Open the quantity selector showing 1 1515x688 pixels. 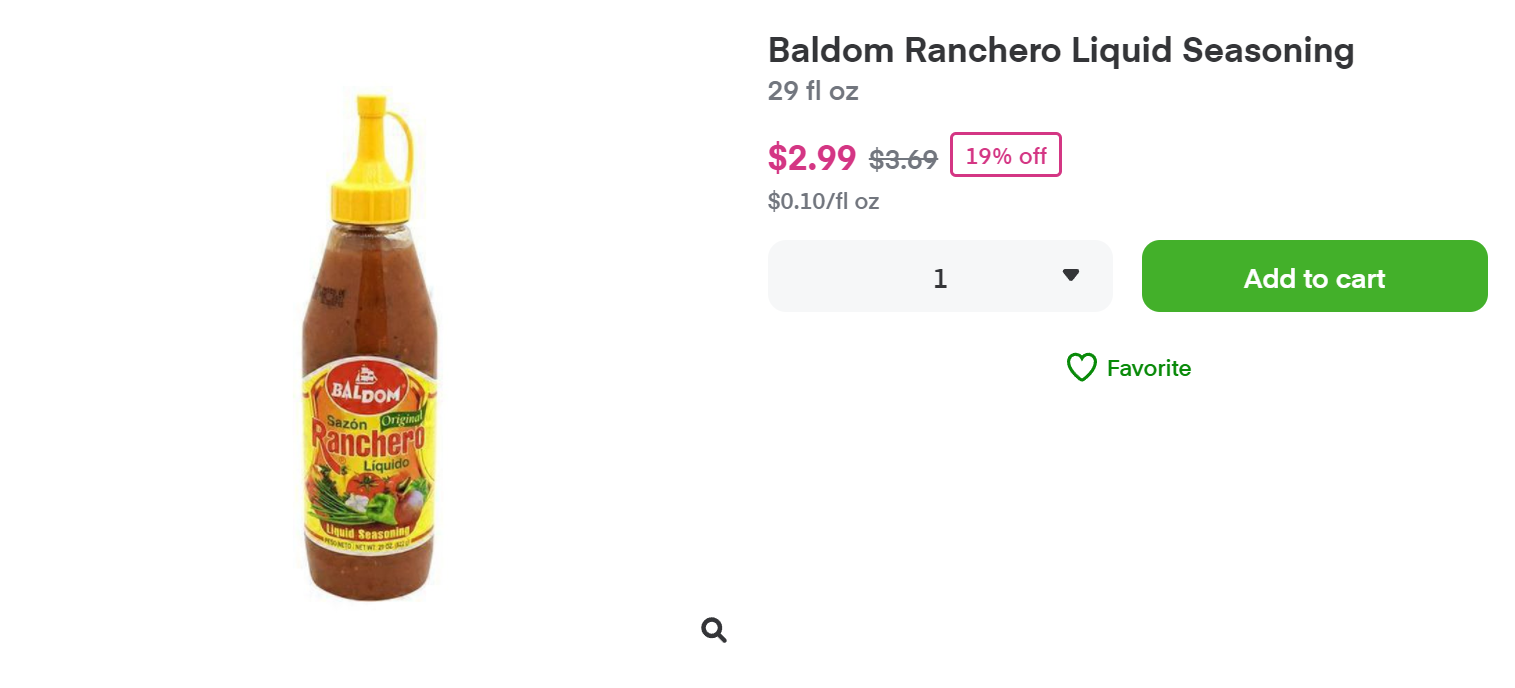[x=939, y=277]
